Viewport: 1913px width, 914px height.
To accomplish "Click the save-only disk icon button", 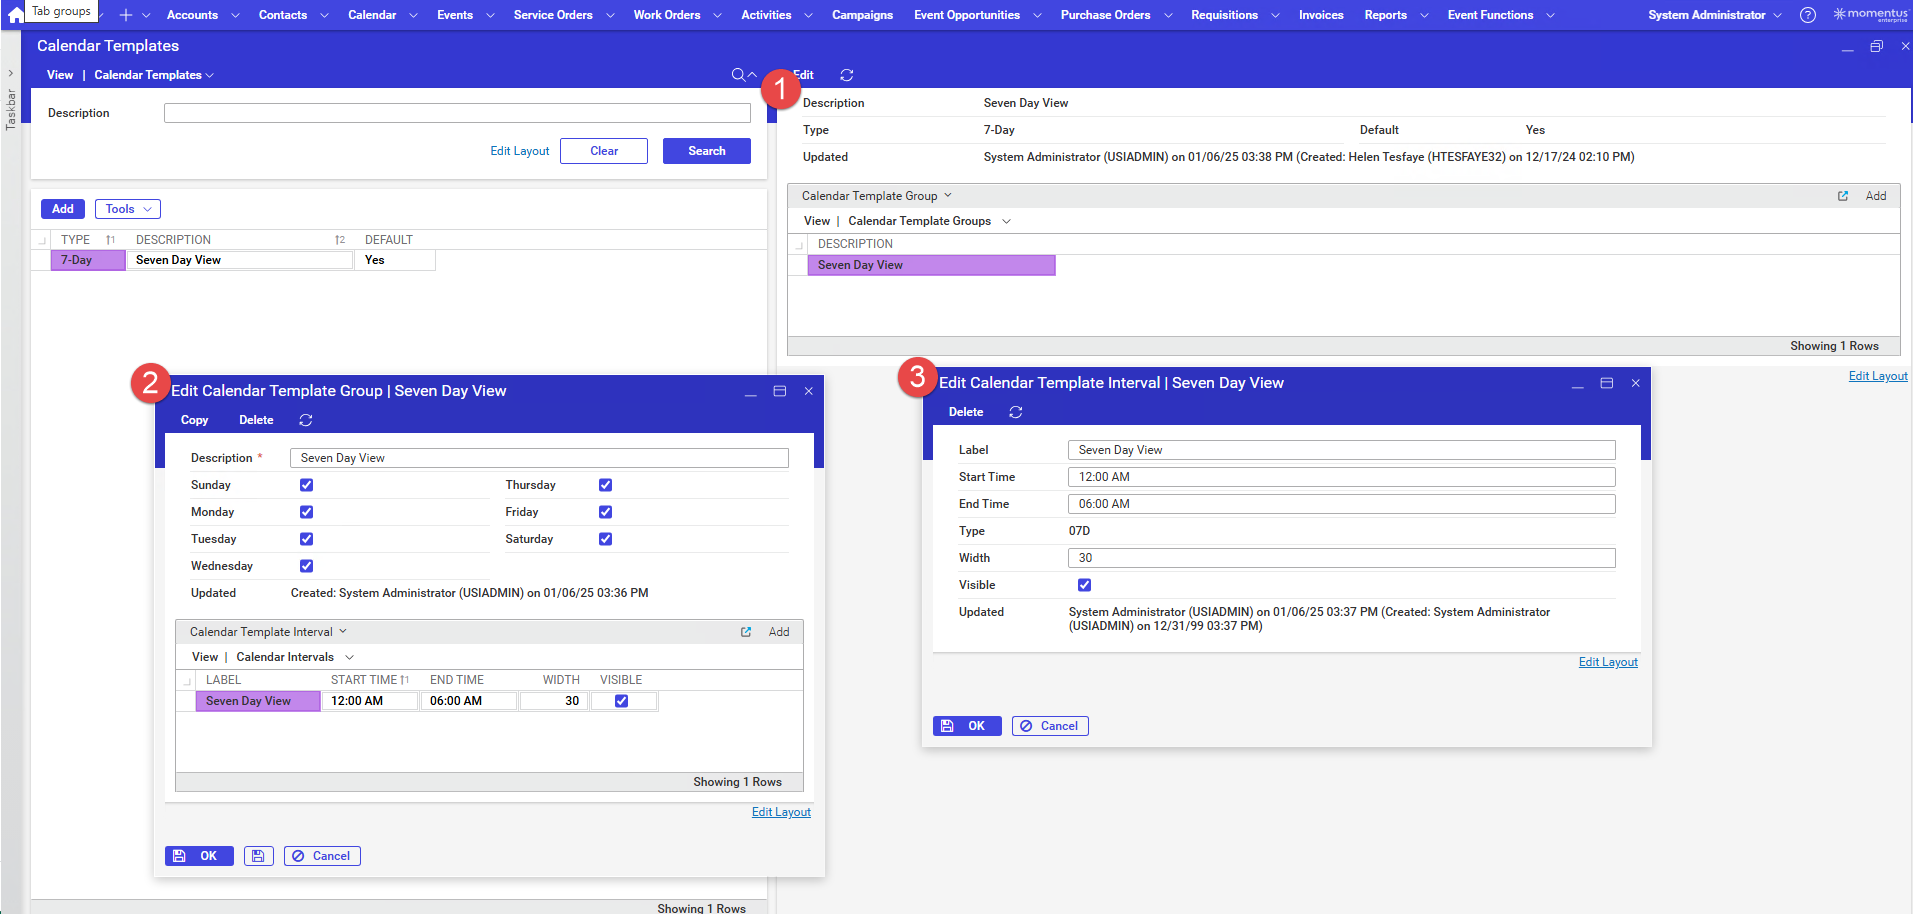I will click(x=258, y=856).
